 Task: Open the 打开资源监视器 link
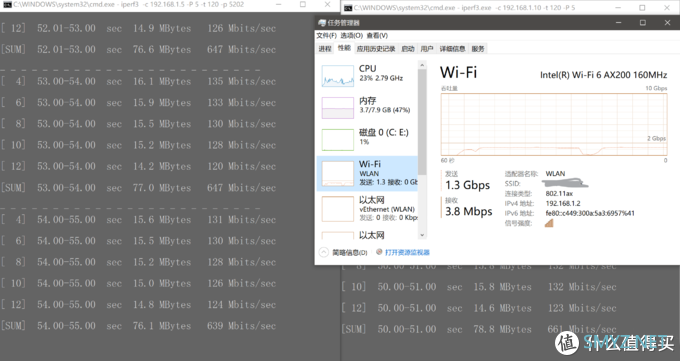[x=407, y=252]
